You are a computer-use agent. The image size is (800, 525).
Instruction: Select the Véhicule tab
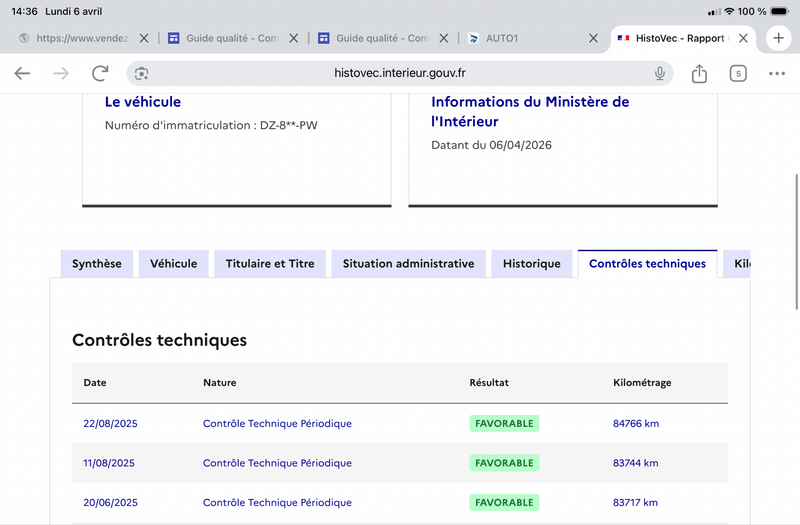point(174,264)
